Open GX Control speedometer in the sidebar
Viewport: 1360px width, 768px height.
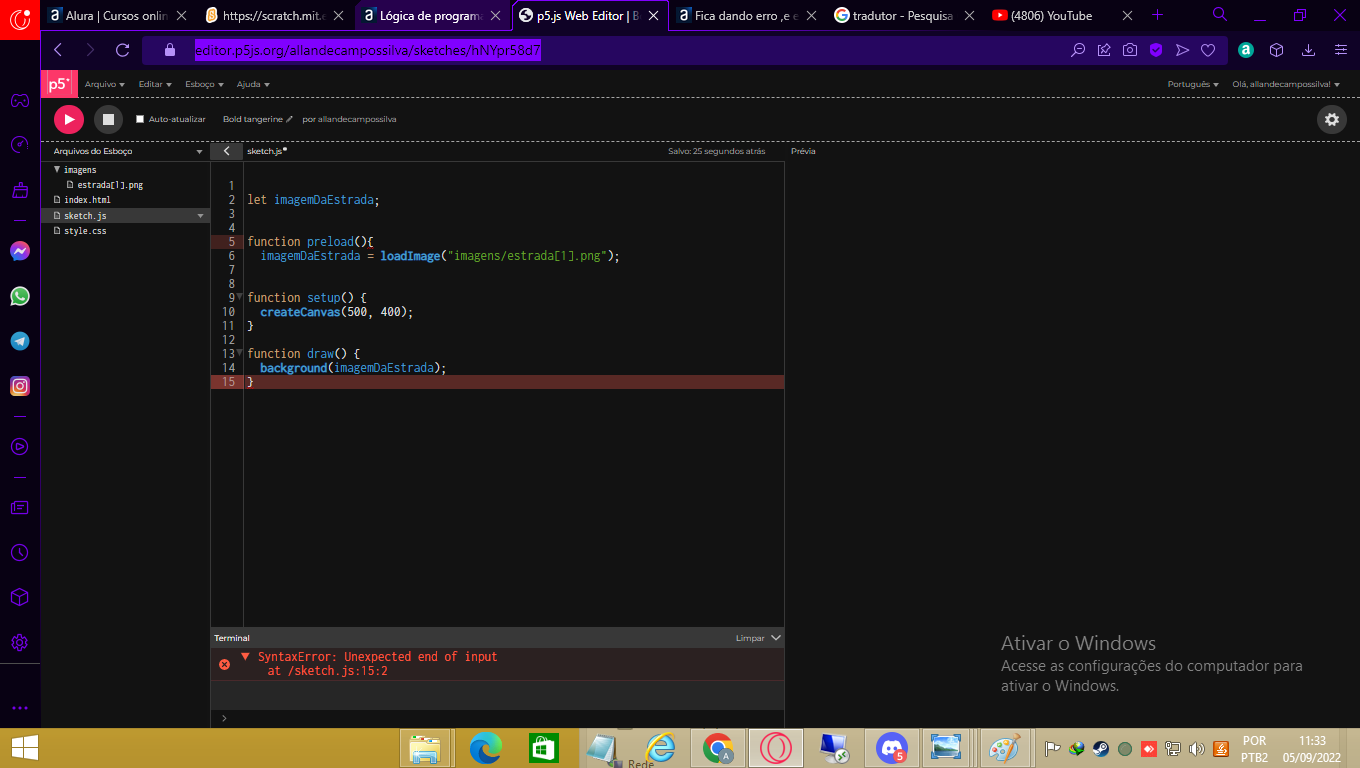tap(20, 145)
